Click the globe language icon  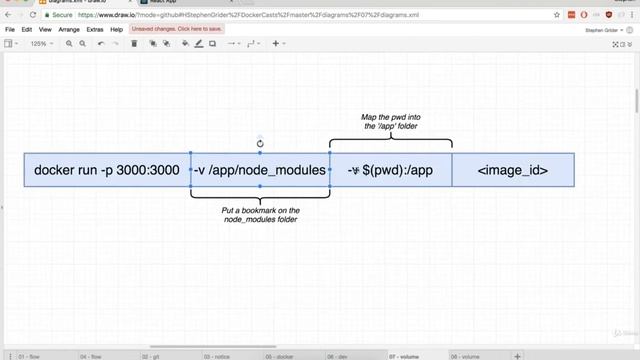pyautogui.click(x=630, y=30)
